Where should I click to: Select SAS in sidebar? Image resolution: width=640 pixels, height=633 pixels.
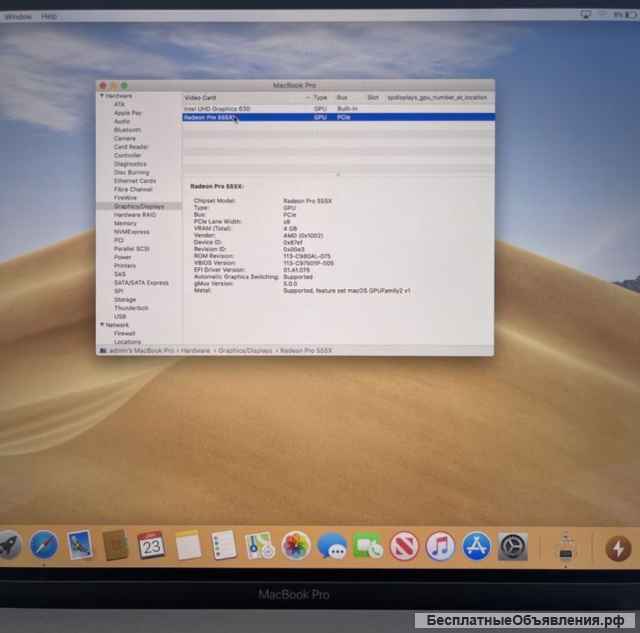click(120, 274)
